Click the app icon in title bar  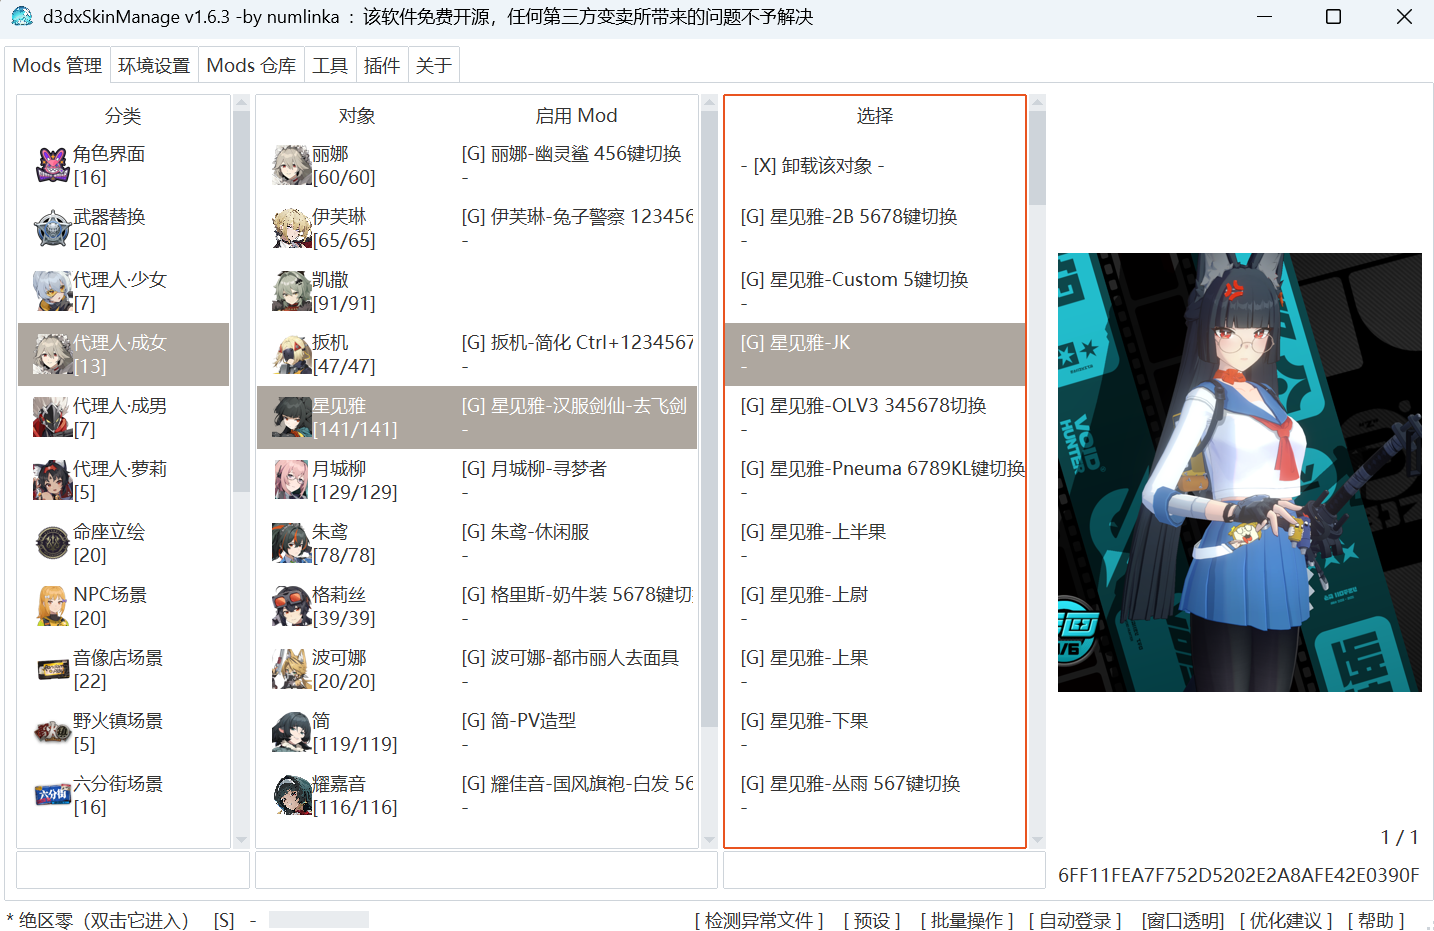click(x=22, y=16)
